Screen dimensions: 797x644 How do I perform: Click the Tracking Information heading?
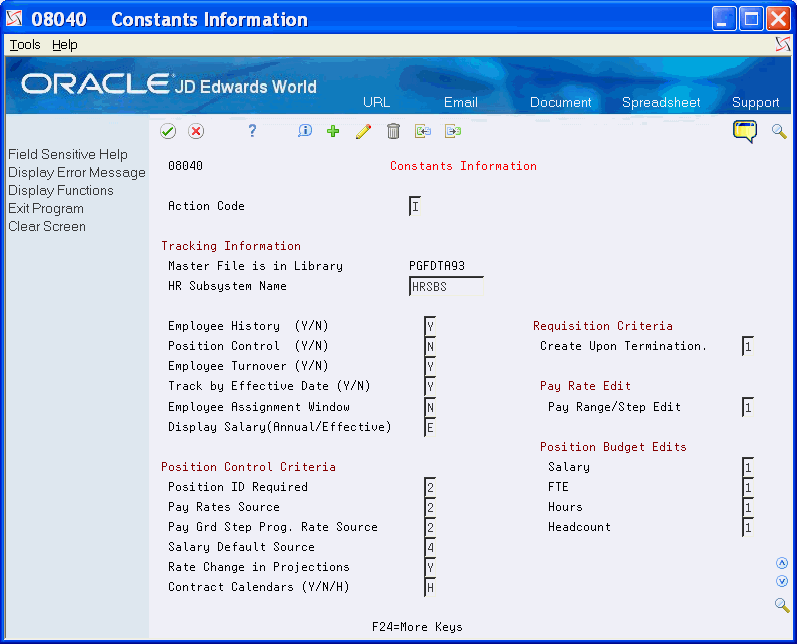pyautogui.click(x=231, y=246)
